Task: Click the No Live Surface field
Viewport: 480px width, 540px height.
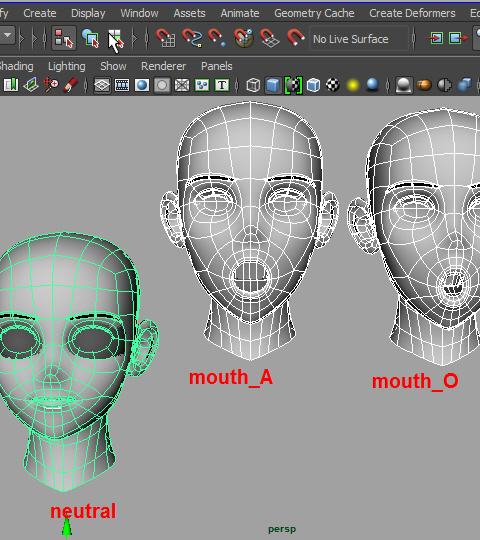Action: tap(359, 39)
